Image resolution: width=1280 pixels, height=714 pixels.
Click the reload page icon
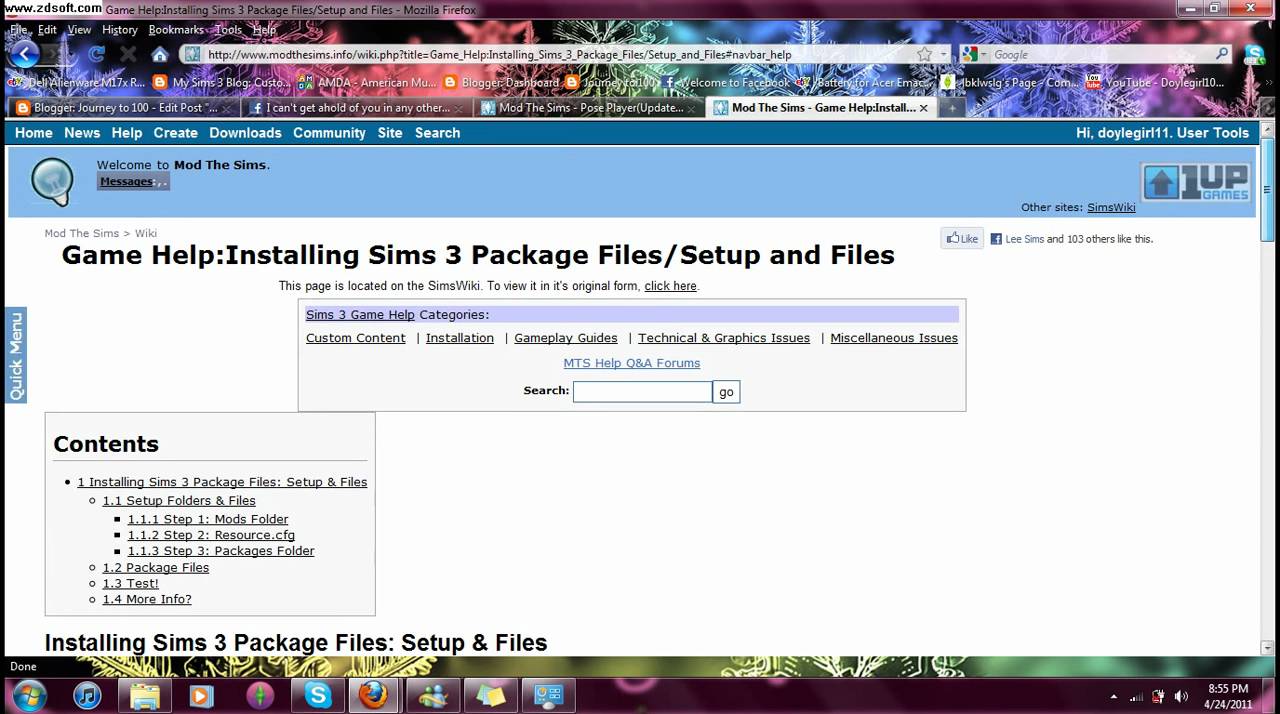pyautogui.click(x=97, y=54)
